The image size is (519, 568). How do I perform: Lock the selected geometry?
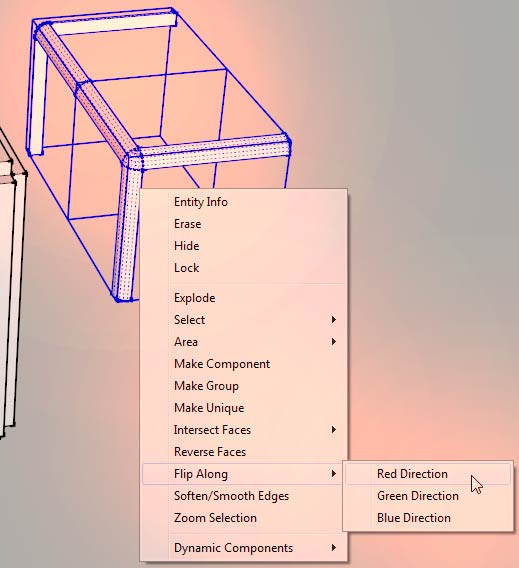pyautogui.click(x=243, y=268)
